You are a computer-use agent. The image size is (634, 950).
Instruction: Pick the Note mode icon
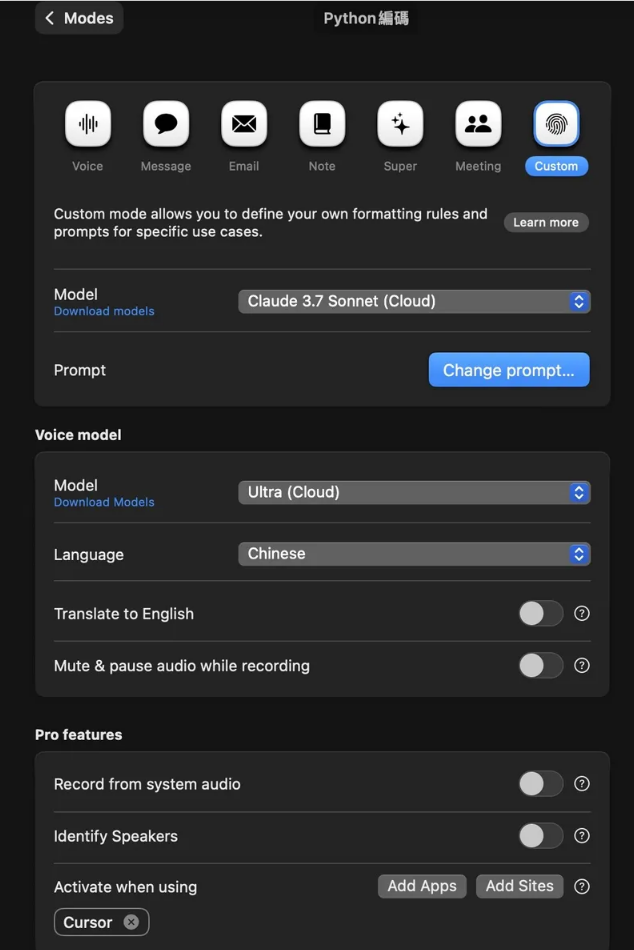click(322, 125)
